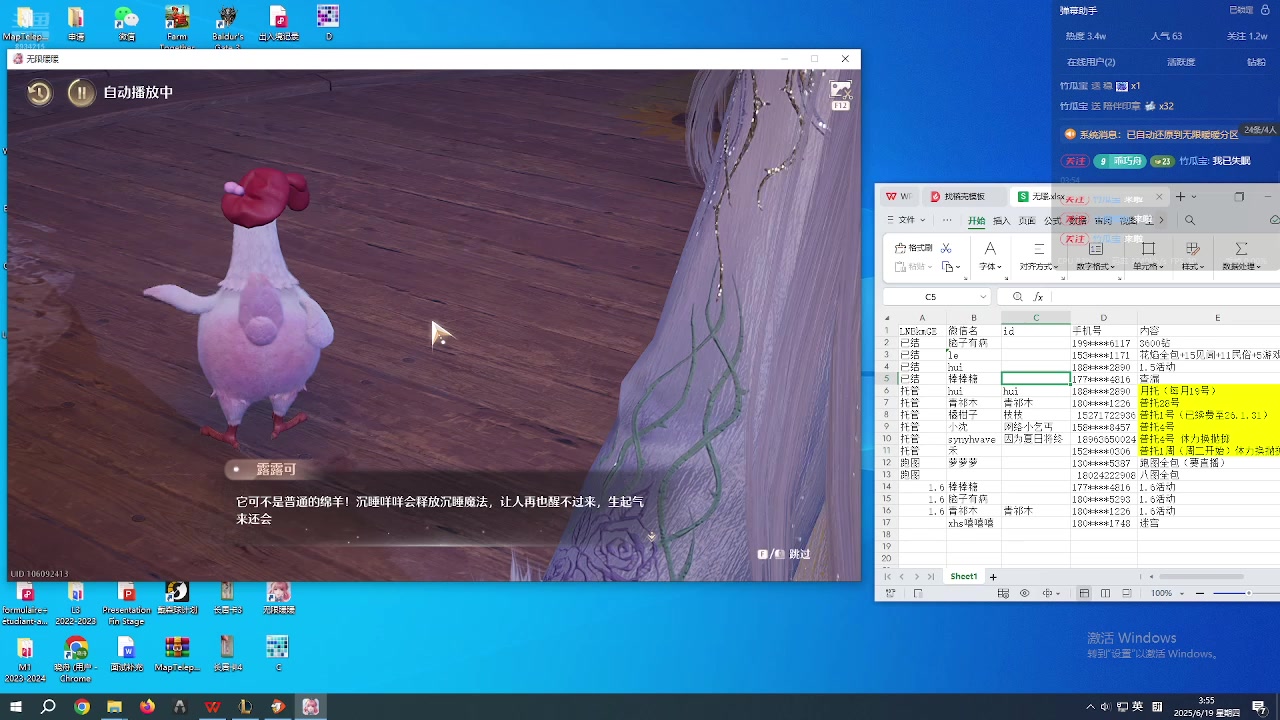Select the 页面 ribbon tab
1280x720 pixels.
tap(1027, 221)
